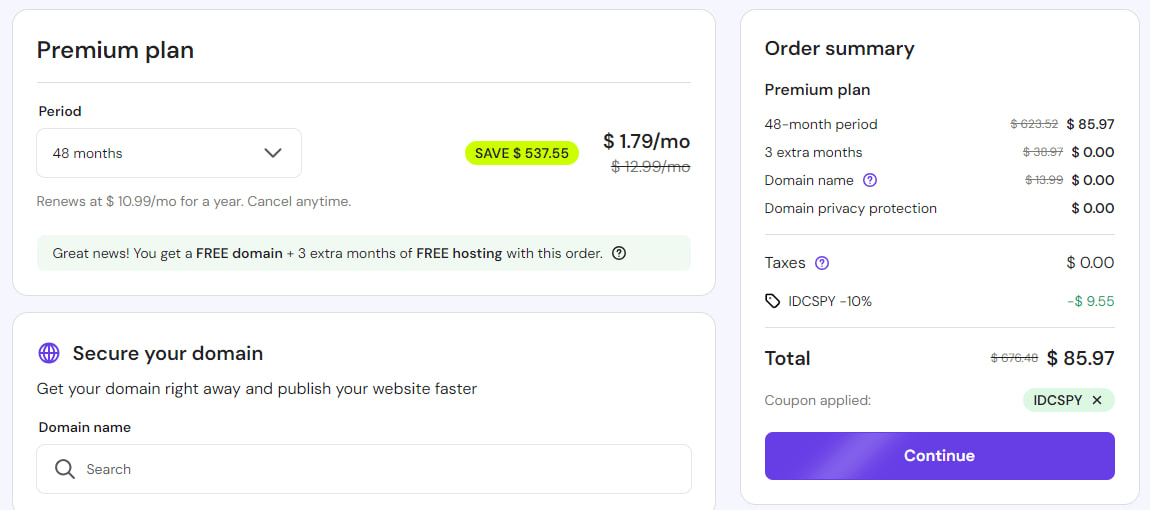Remove the applied IDCSPY coupon with the X
The height and width of the screenshot is (510, 1150).
coord(1097,400)
